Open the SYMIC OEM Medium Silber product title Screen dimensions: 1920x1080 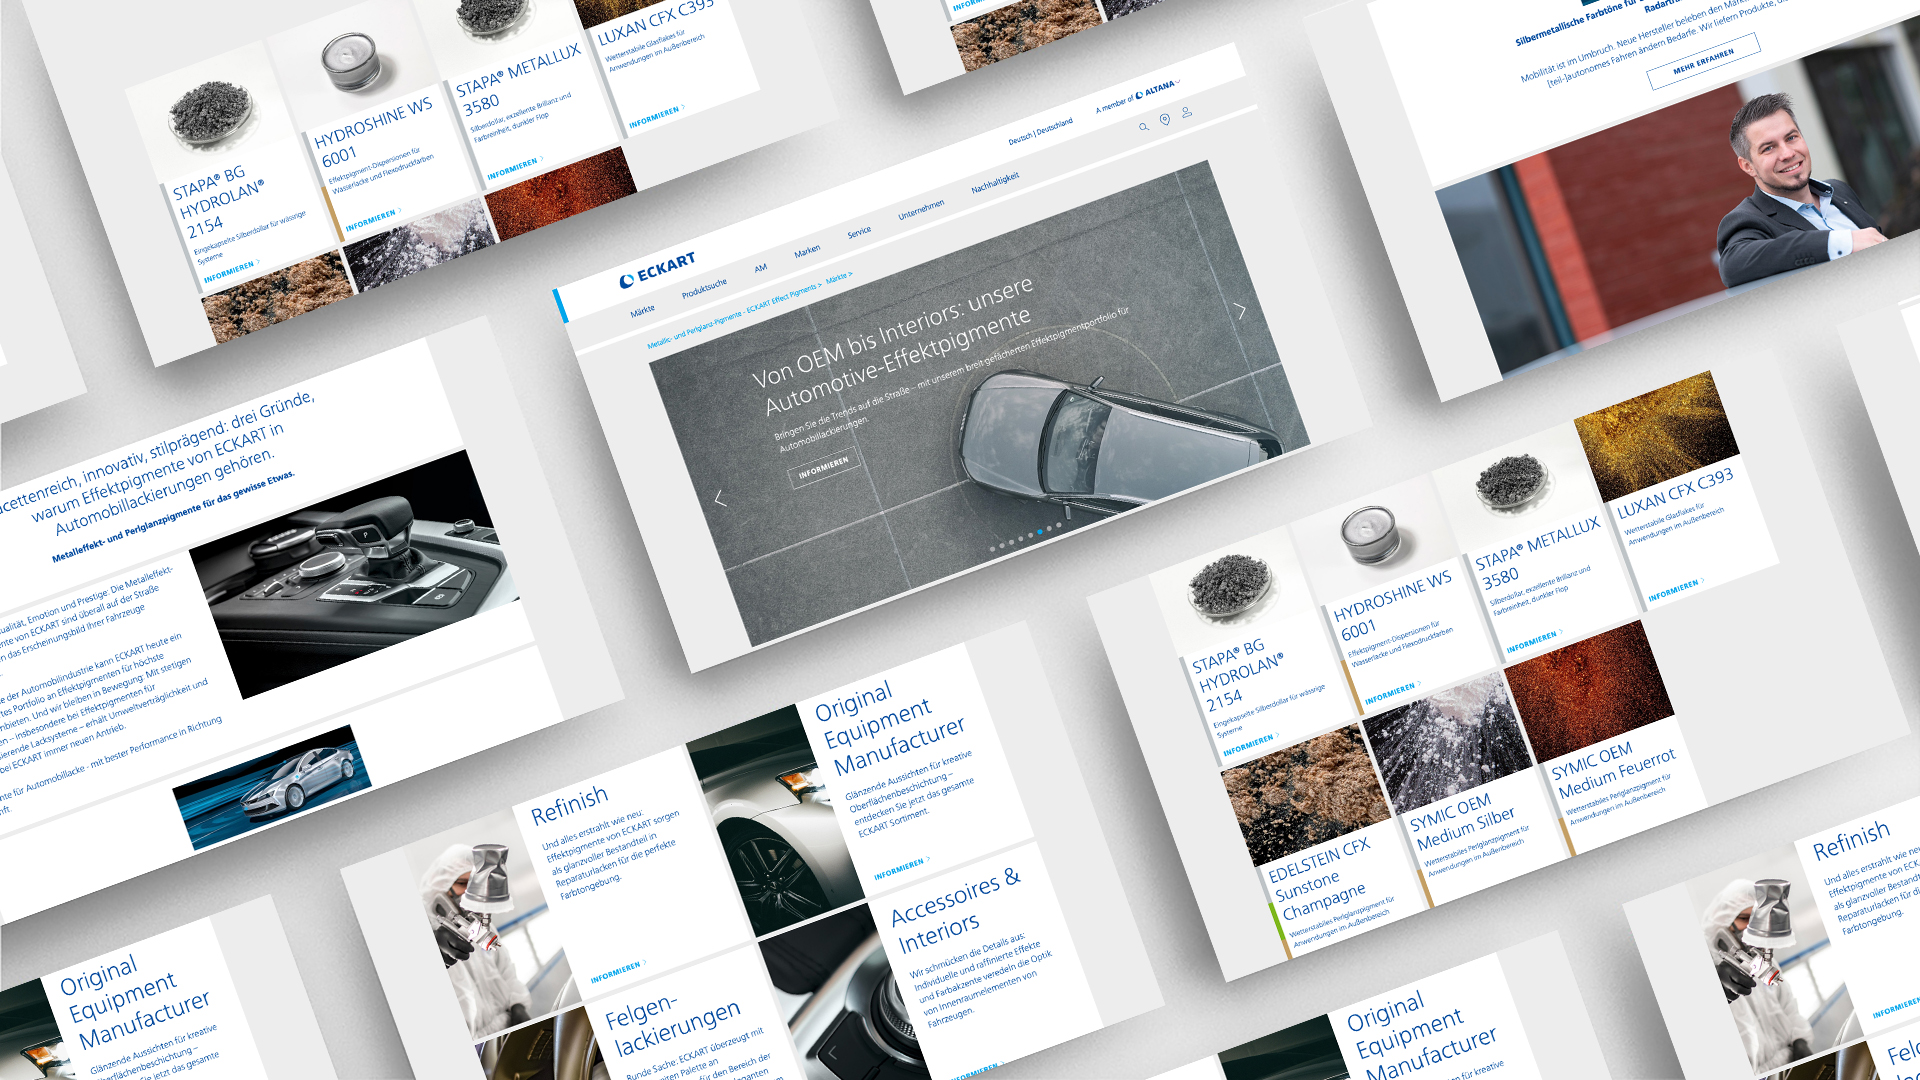(x=1464, y=820)
